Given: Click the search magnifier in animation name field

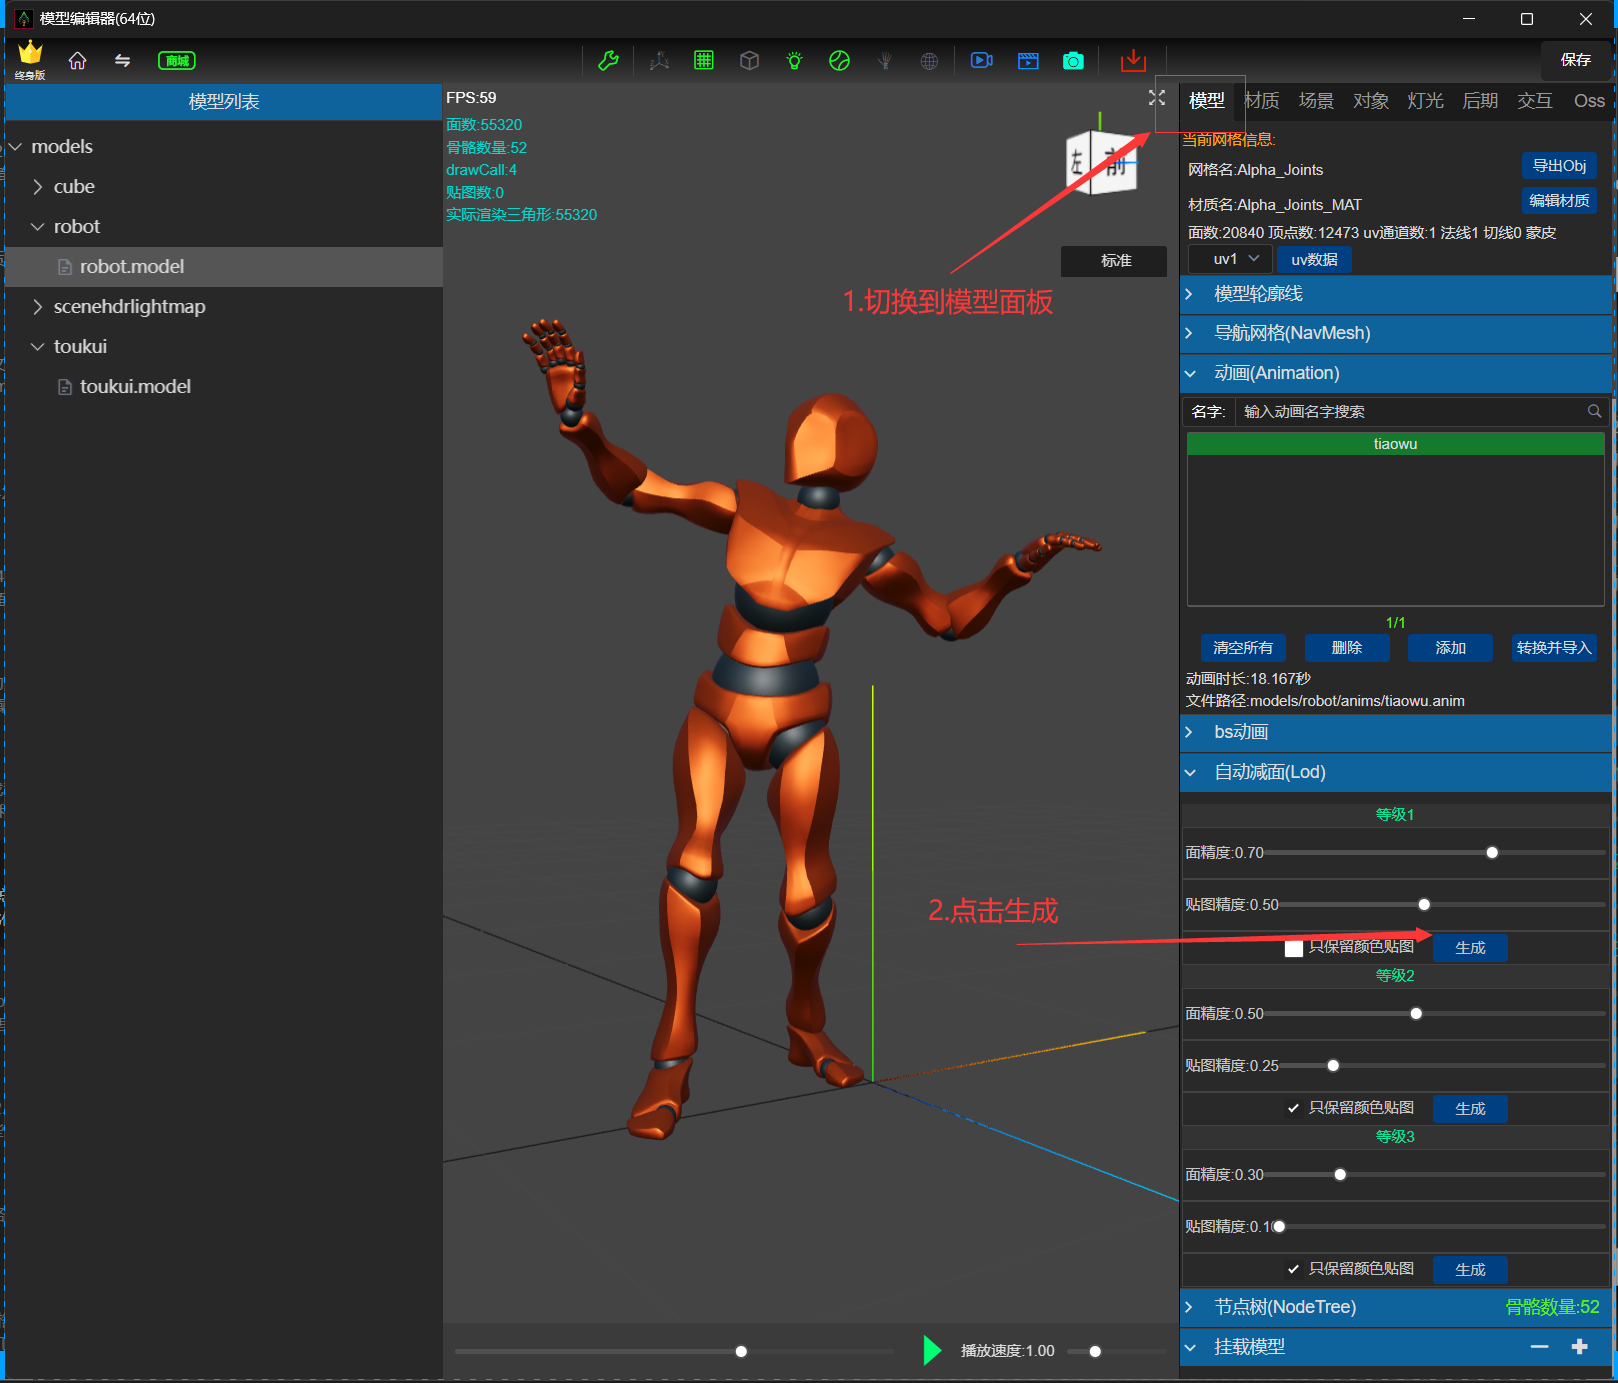Looking at the screenshot, I should point(1594,411).
